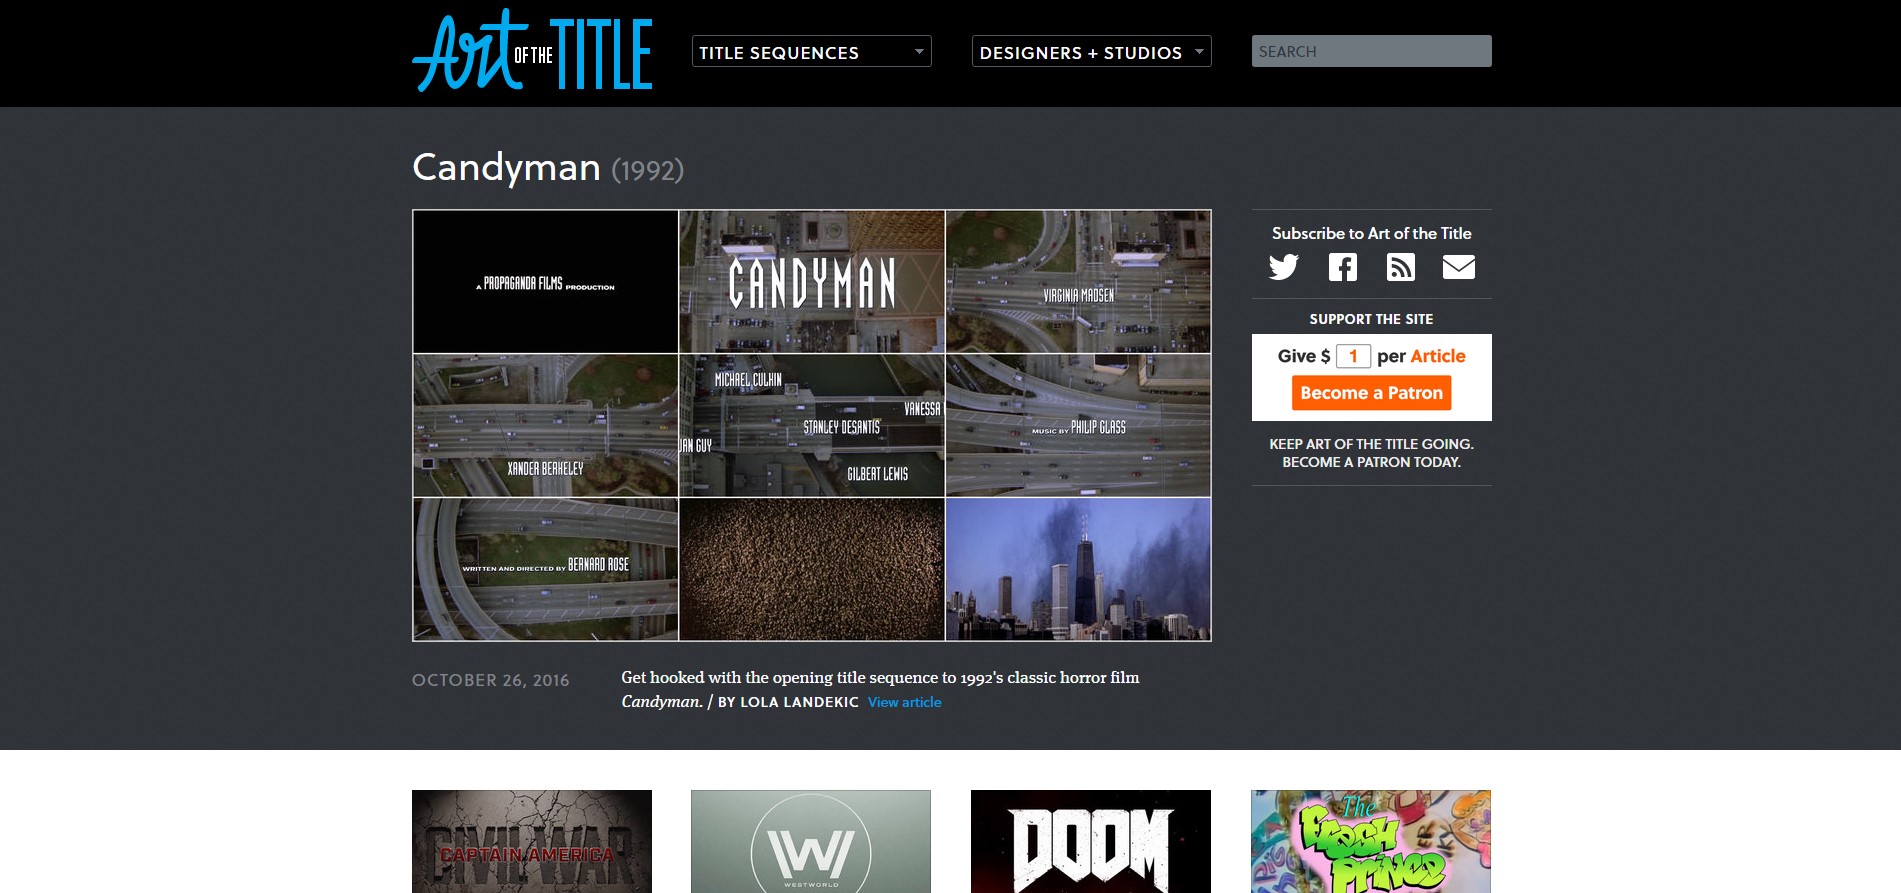The height and width of the screenshot is (893, 1901).
Task: Open the Philip Glass music credit frame
Action: [x=1078, y=425]
